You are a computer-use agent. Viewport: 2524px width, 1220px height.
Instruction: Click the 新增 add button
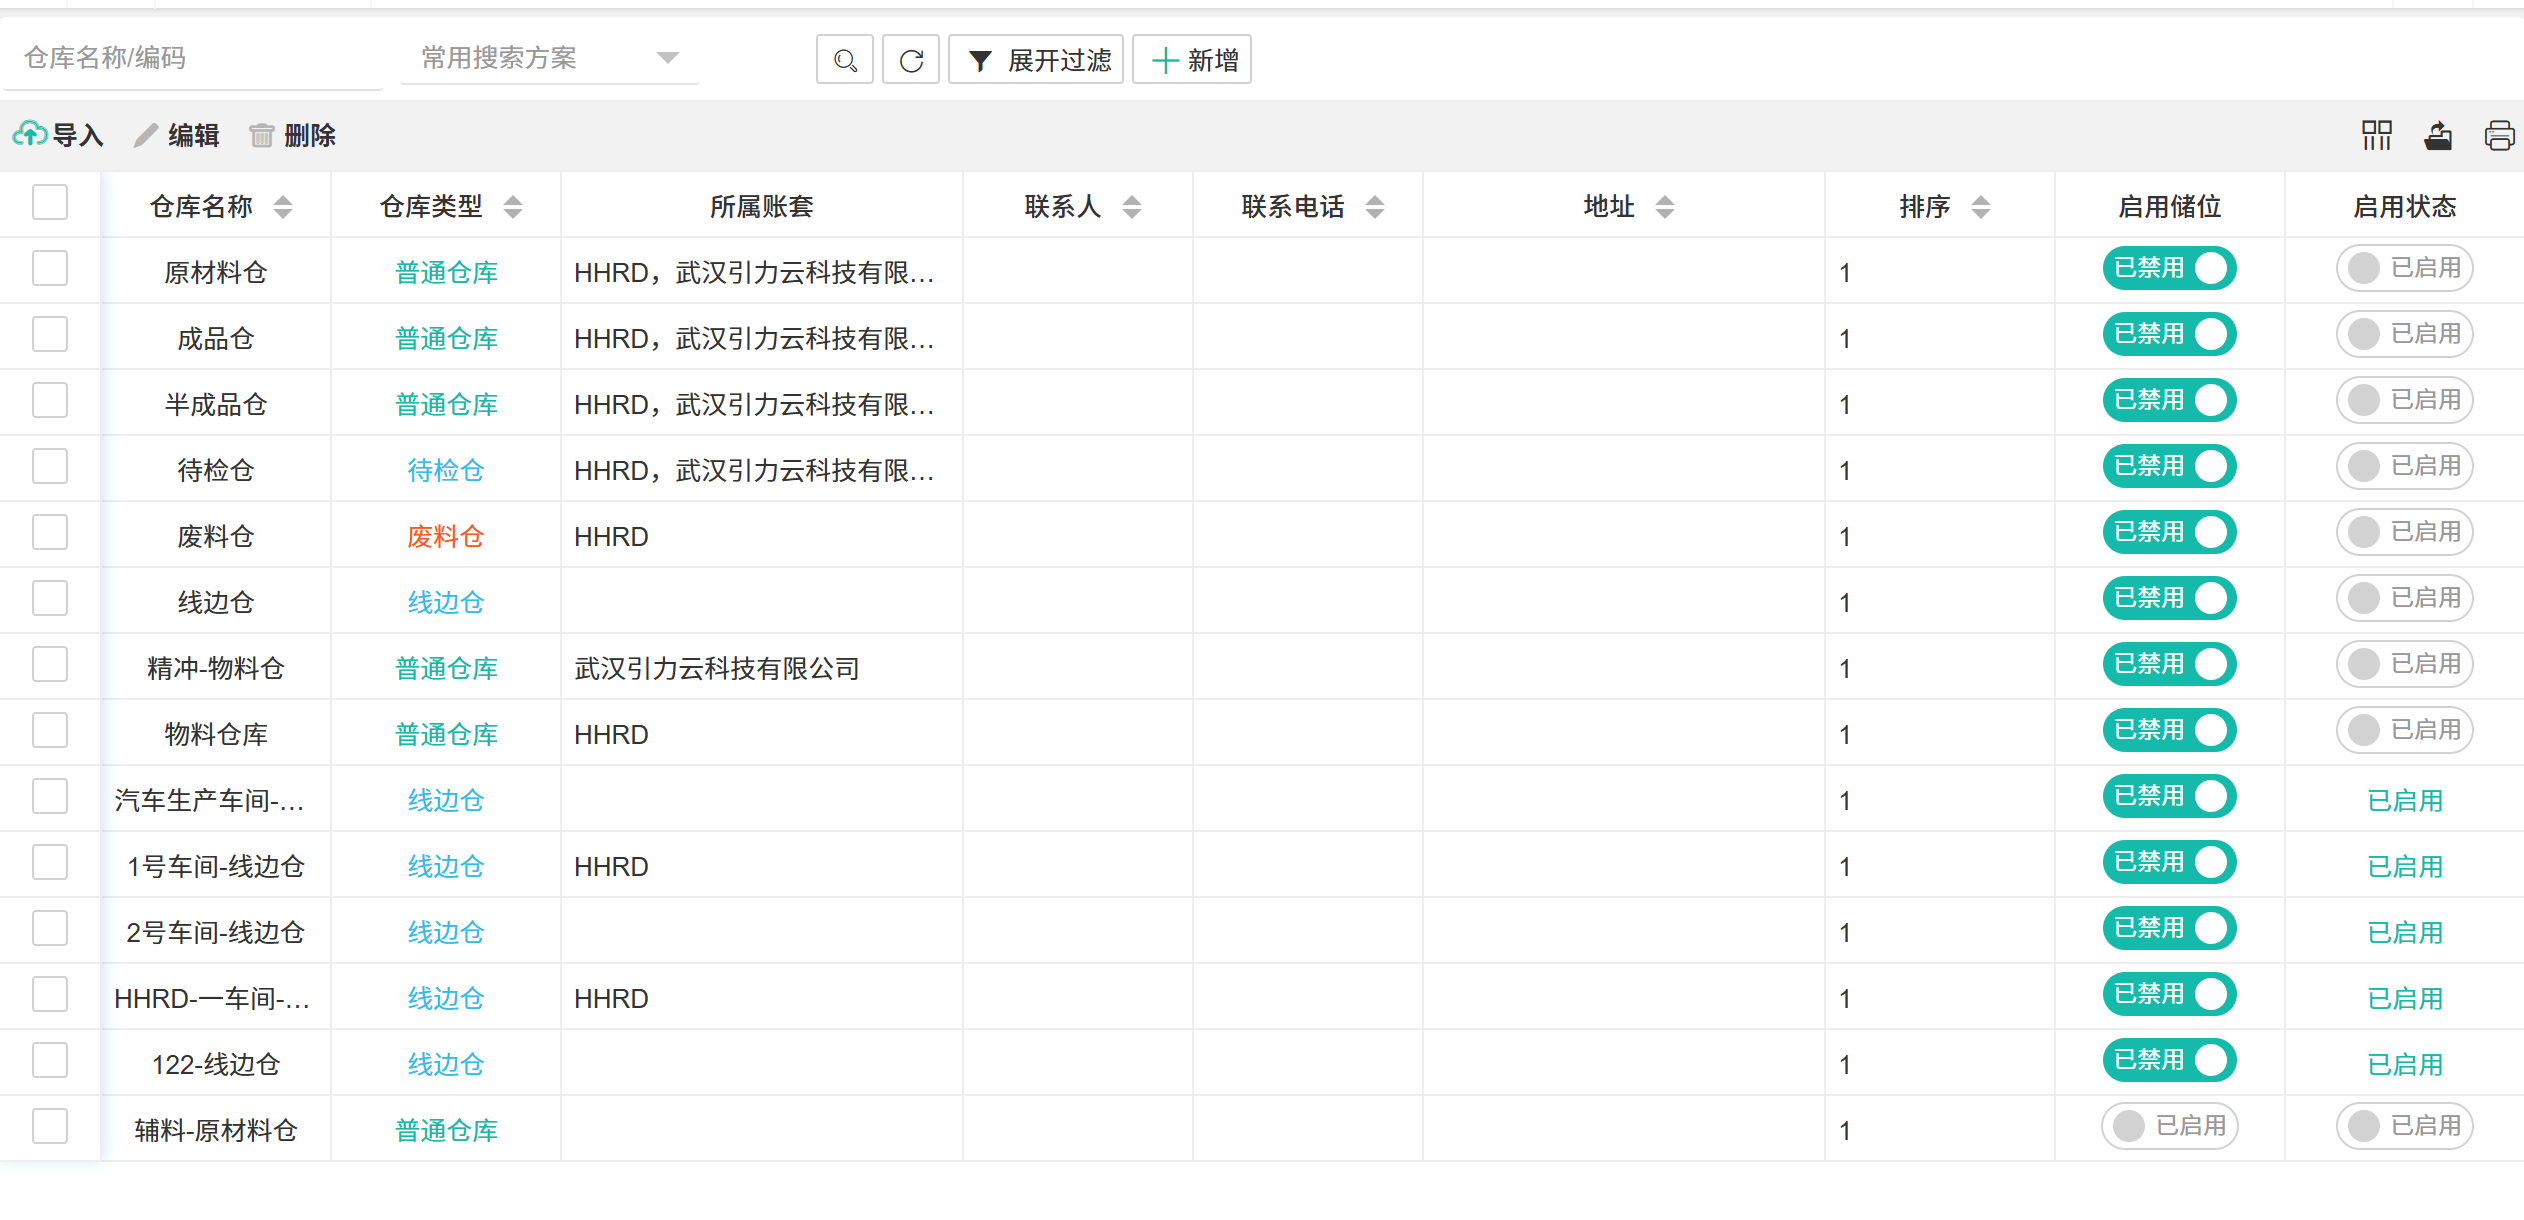click(1192, 60)
